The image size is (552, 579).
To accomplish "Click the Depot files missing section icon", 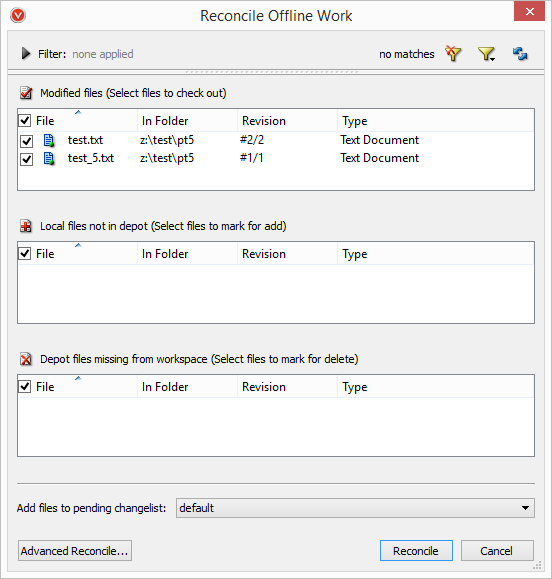I will click(26, 359).
